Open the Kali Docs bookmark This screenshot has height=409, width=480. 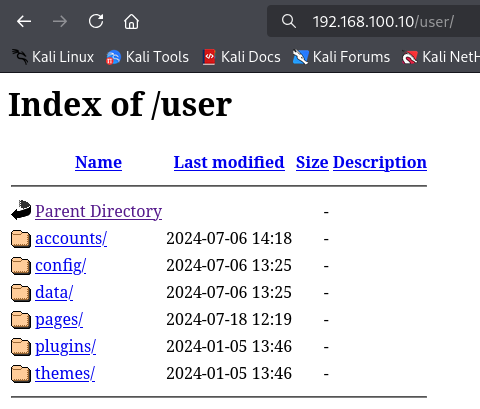(x=242, y=57)
